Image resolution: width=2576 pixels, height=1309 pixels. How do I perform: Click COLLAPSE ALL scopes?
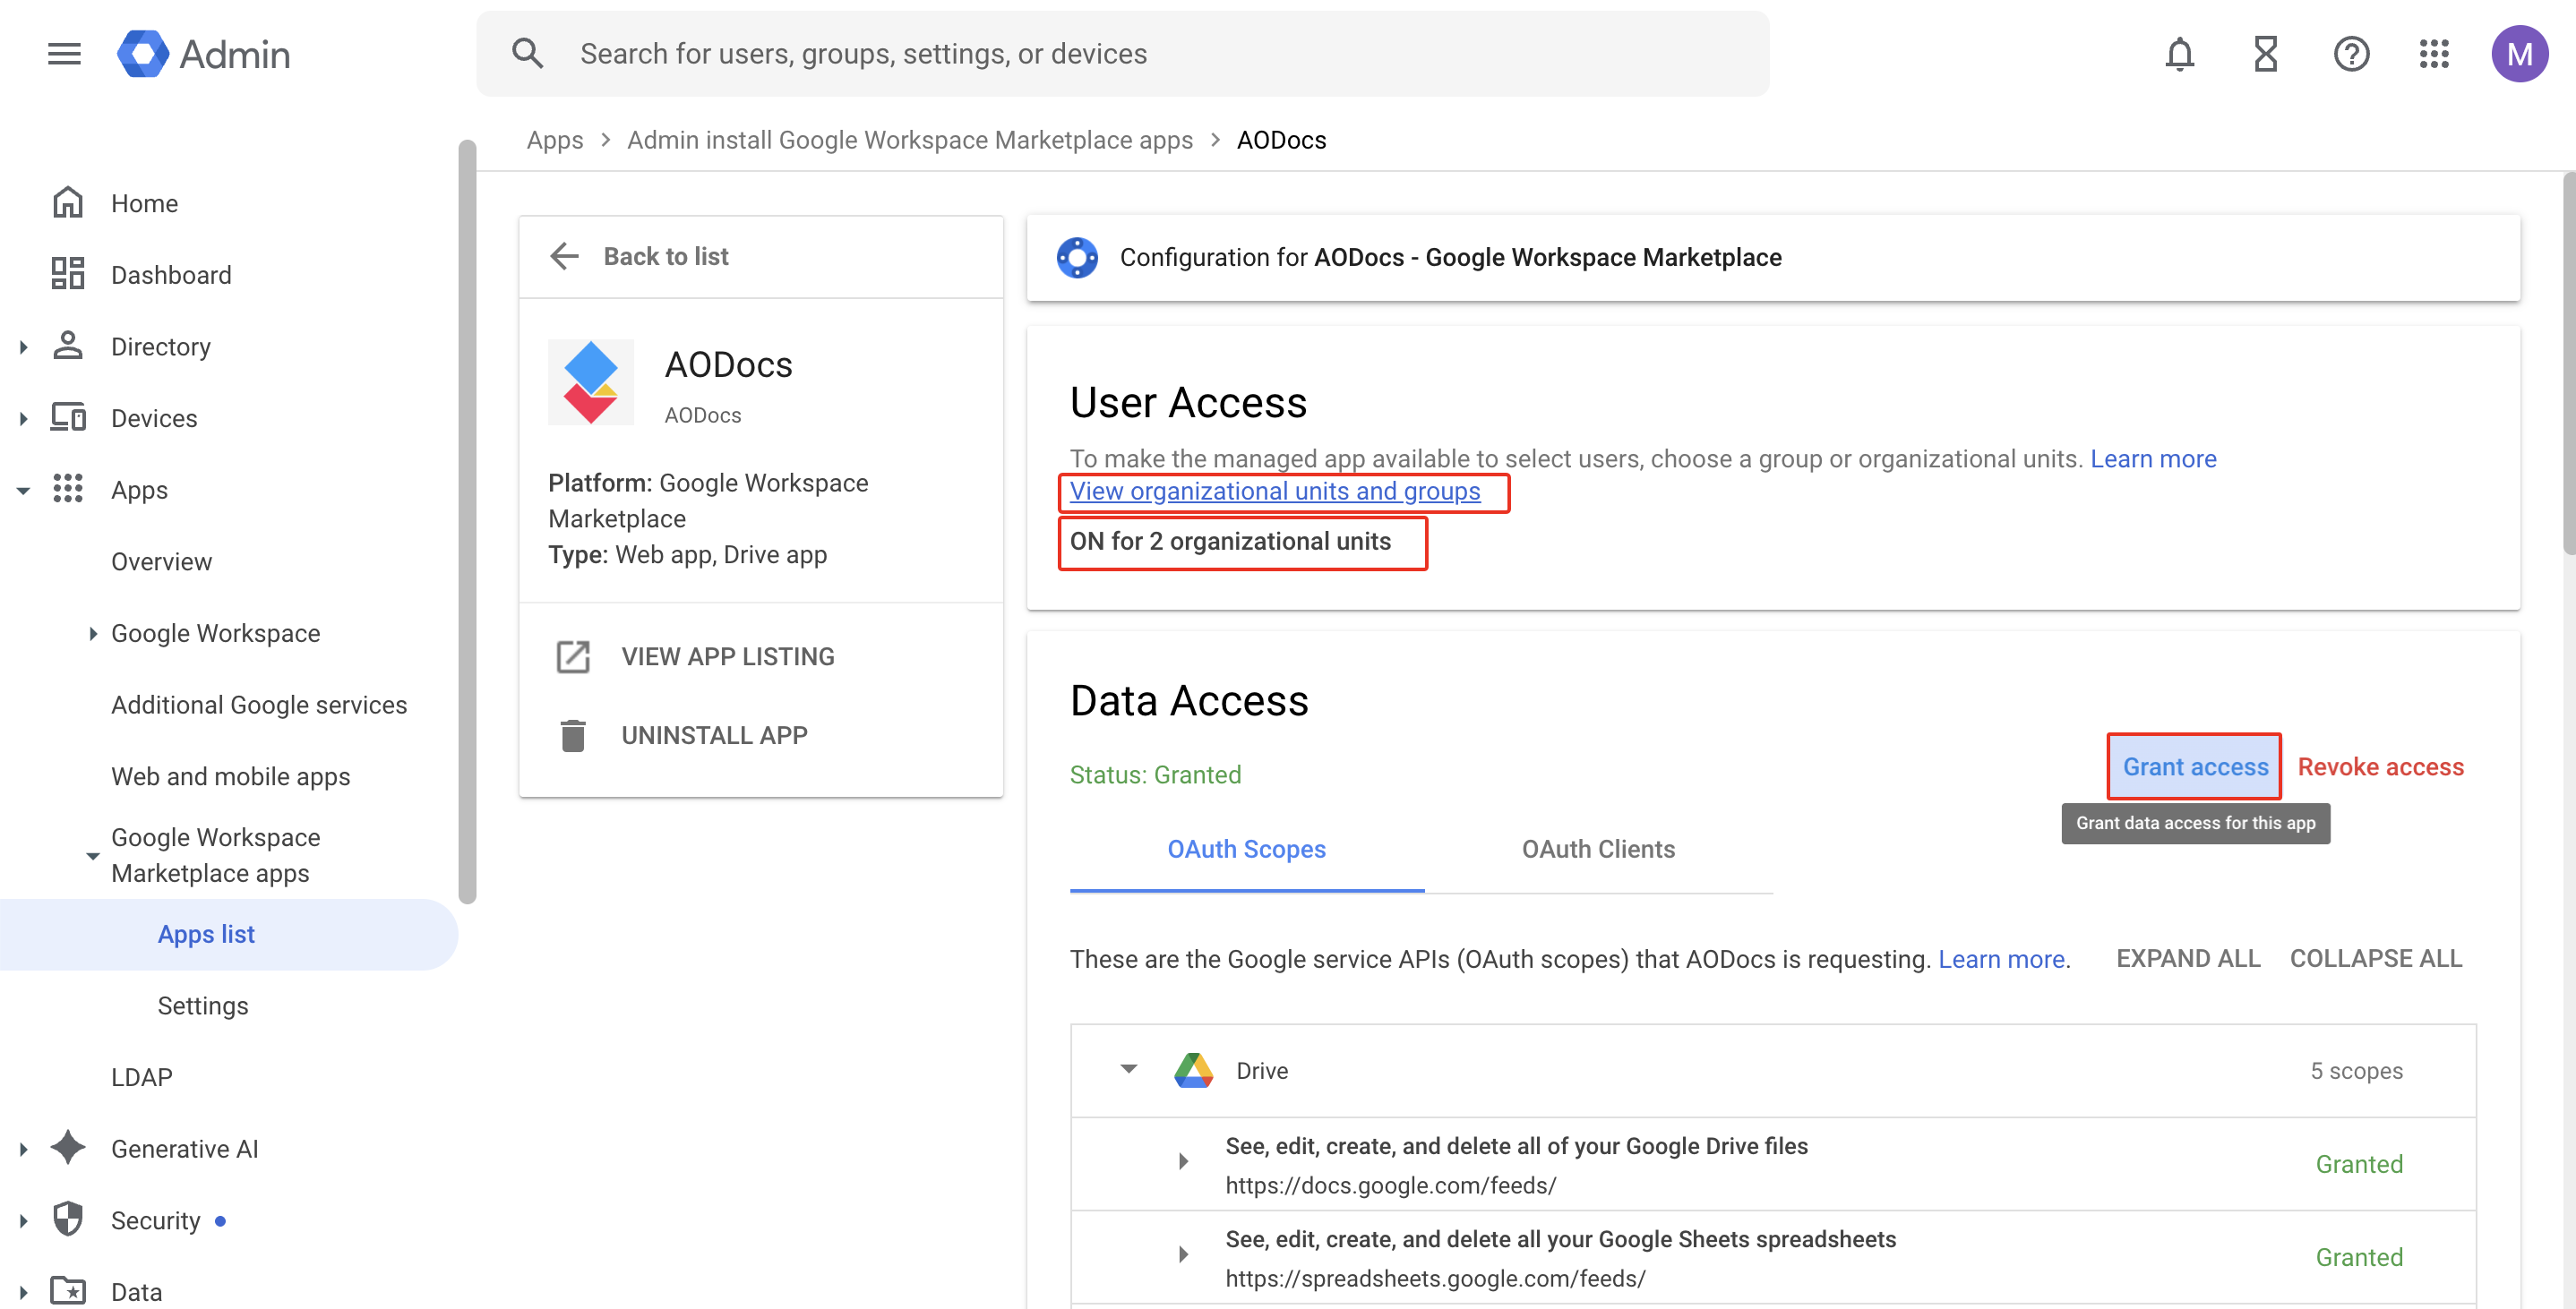point(2376,958)
